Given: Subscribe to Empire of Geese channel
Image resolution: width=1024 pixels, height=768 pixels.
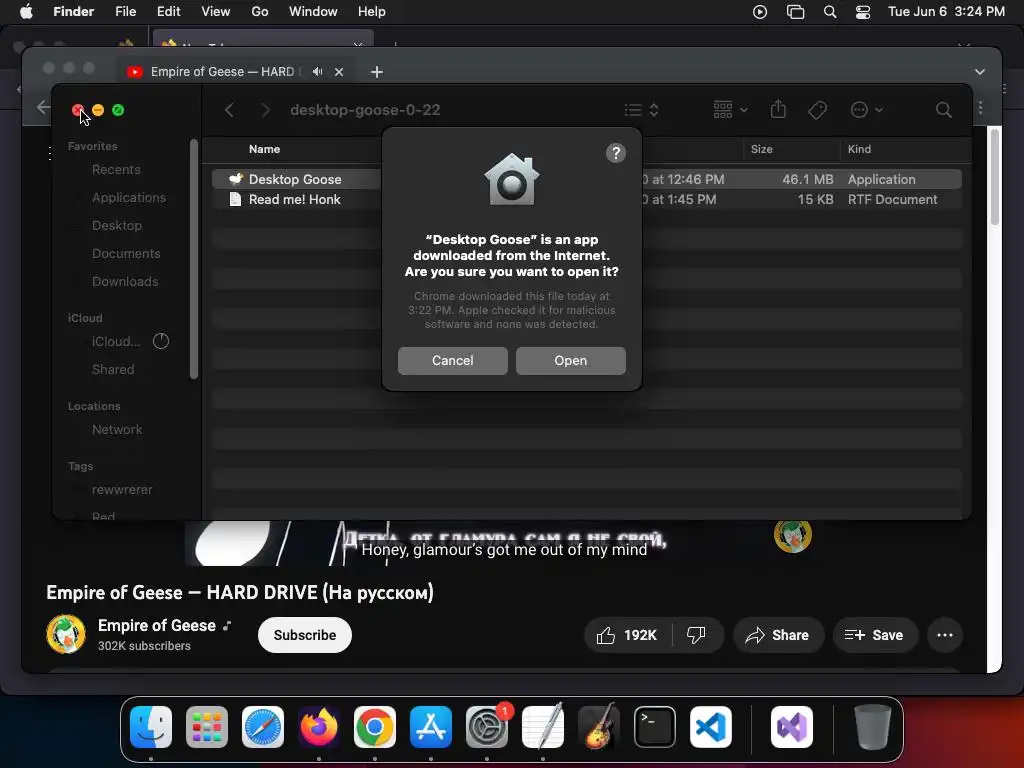Looking at the screenshot, I should point(304,635).
